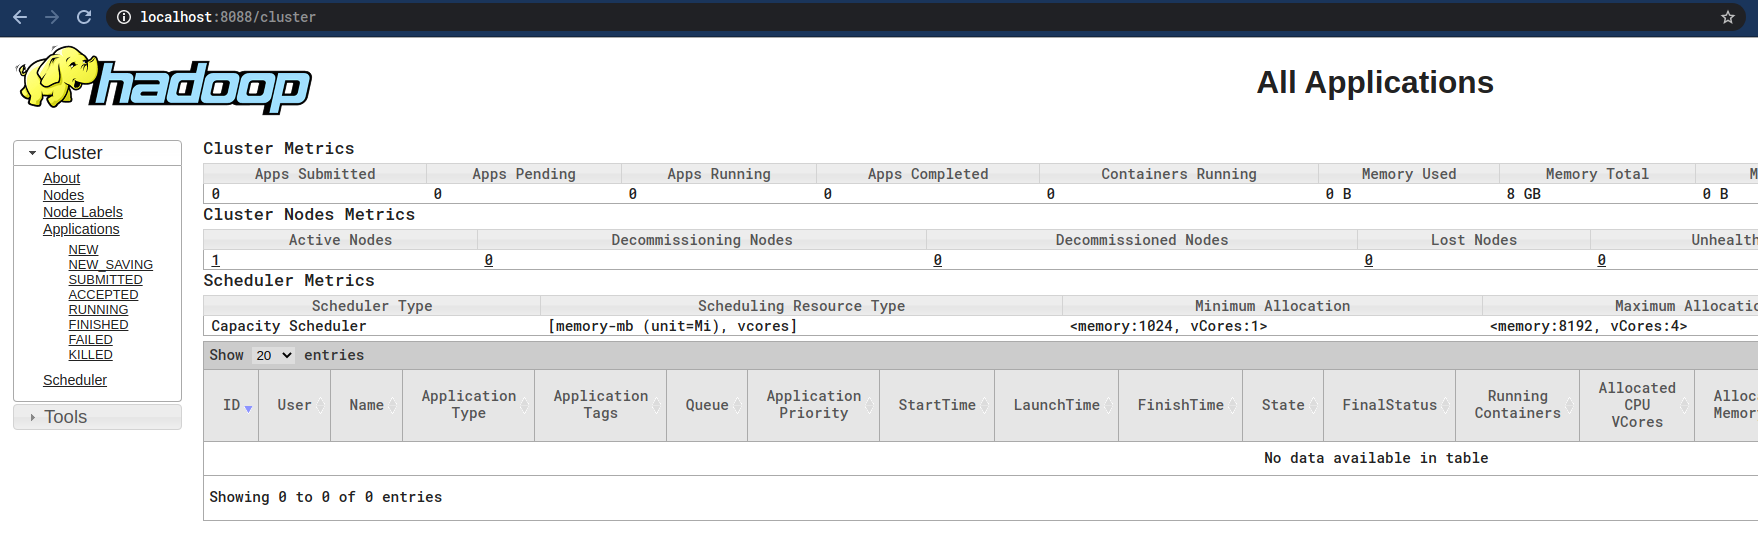The height and width of the screenshot is (551, 1758).
Task: Filter applications by NEW_SAVING state
Action: [x=110, y=265]
